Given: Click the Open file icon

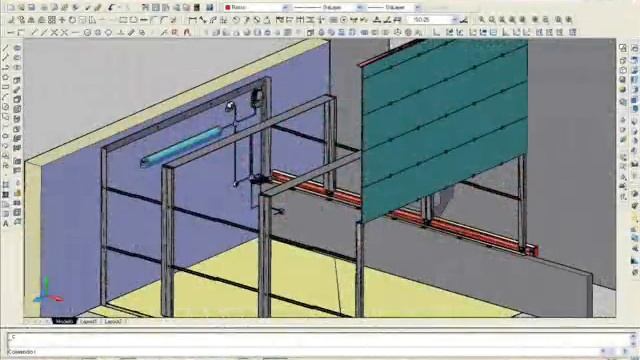Looking at the screenshot, I should coord(21,7).
